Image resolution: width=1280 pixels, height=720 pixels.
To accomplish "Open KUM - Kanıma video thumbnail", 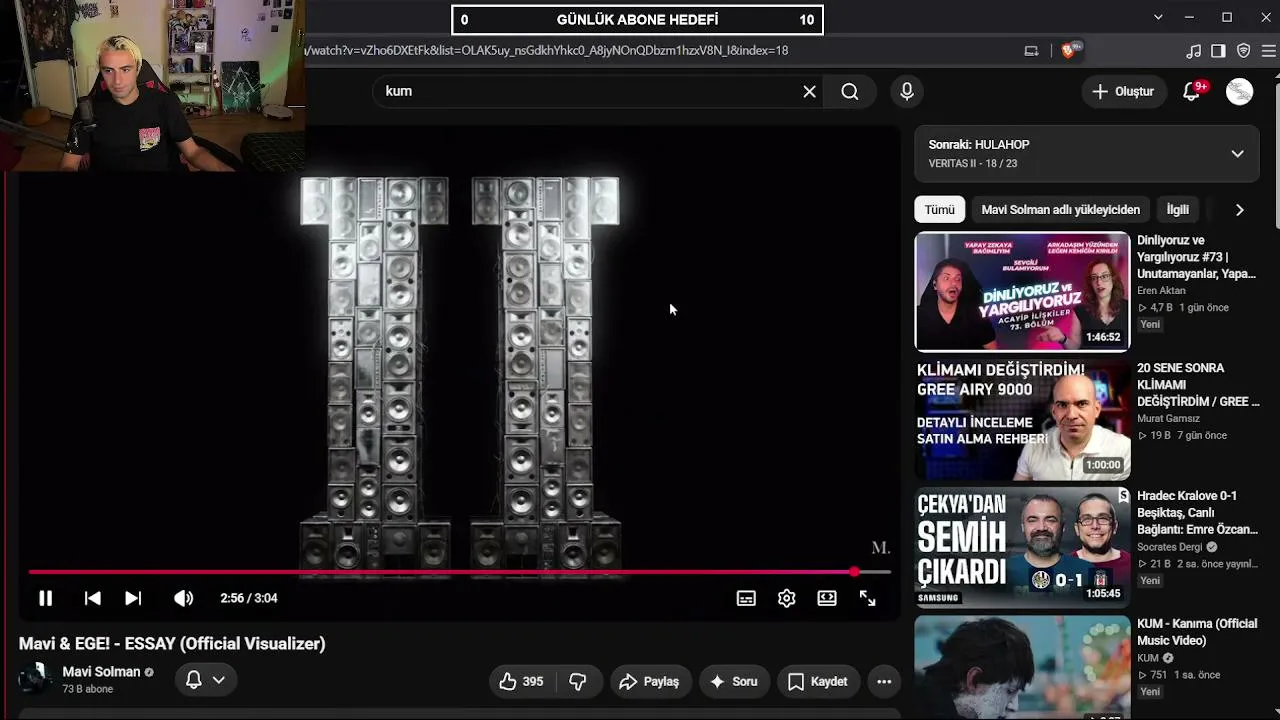I will pyautogui.click(x=1022, y=667).
